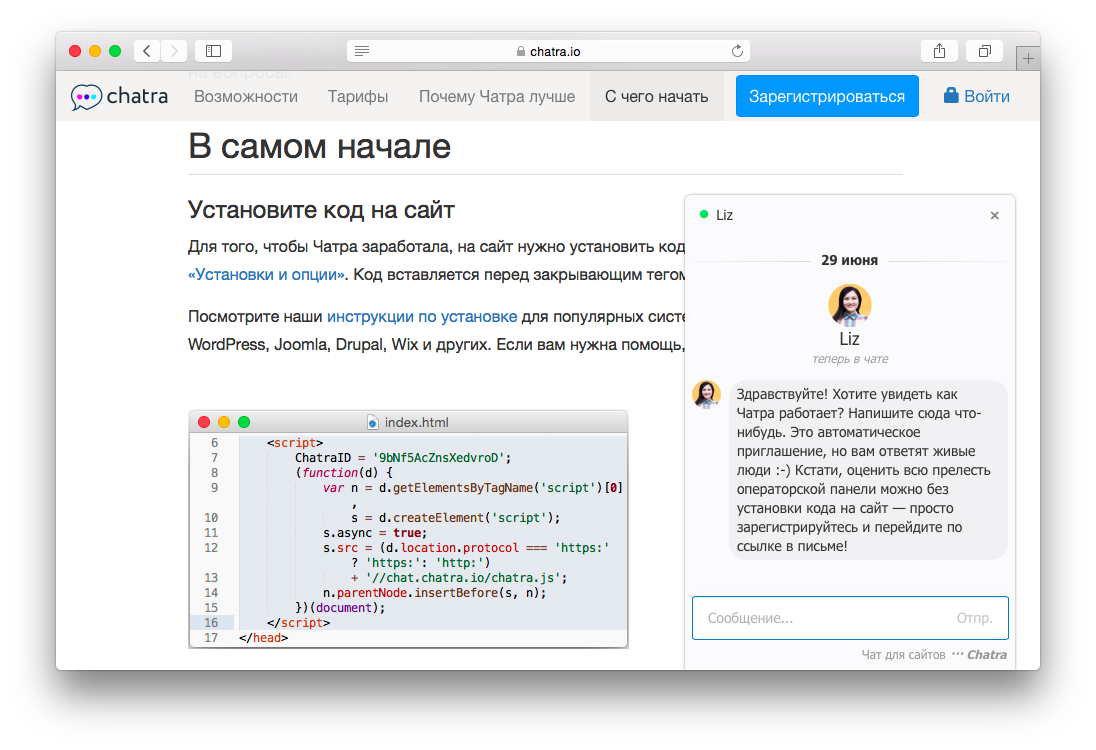
Task: Select the С чего начать tab
Action: point(656,97)
